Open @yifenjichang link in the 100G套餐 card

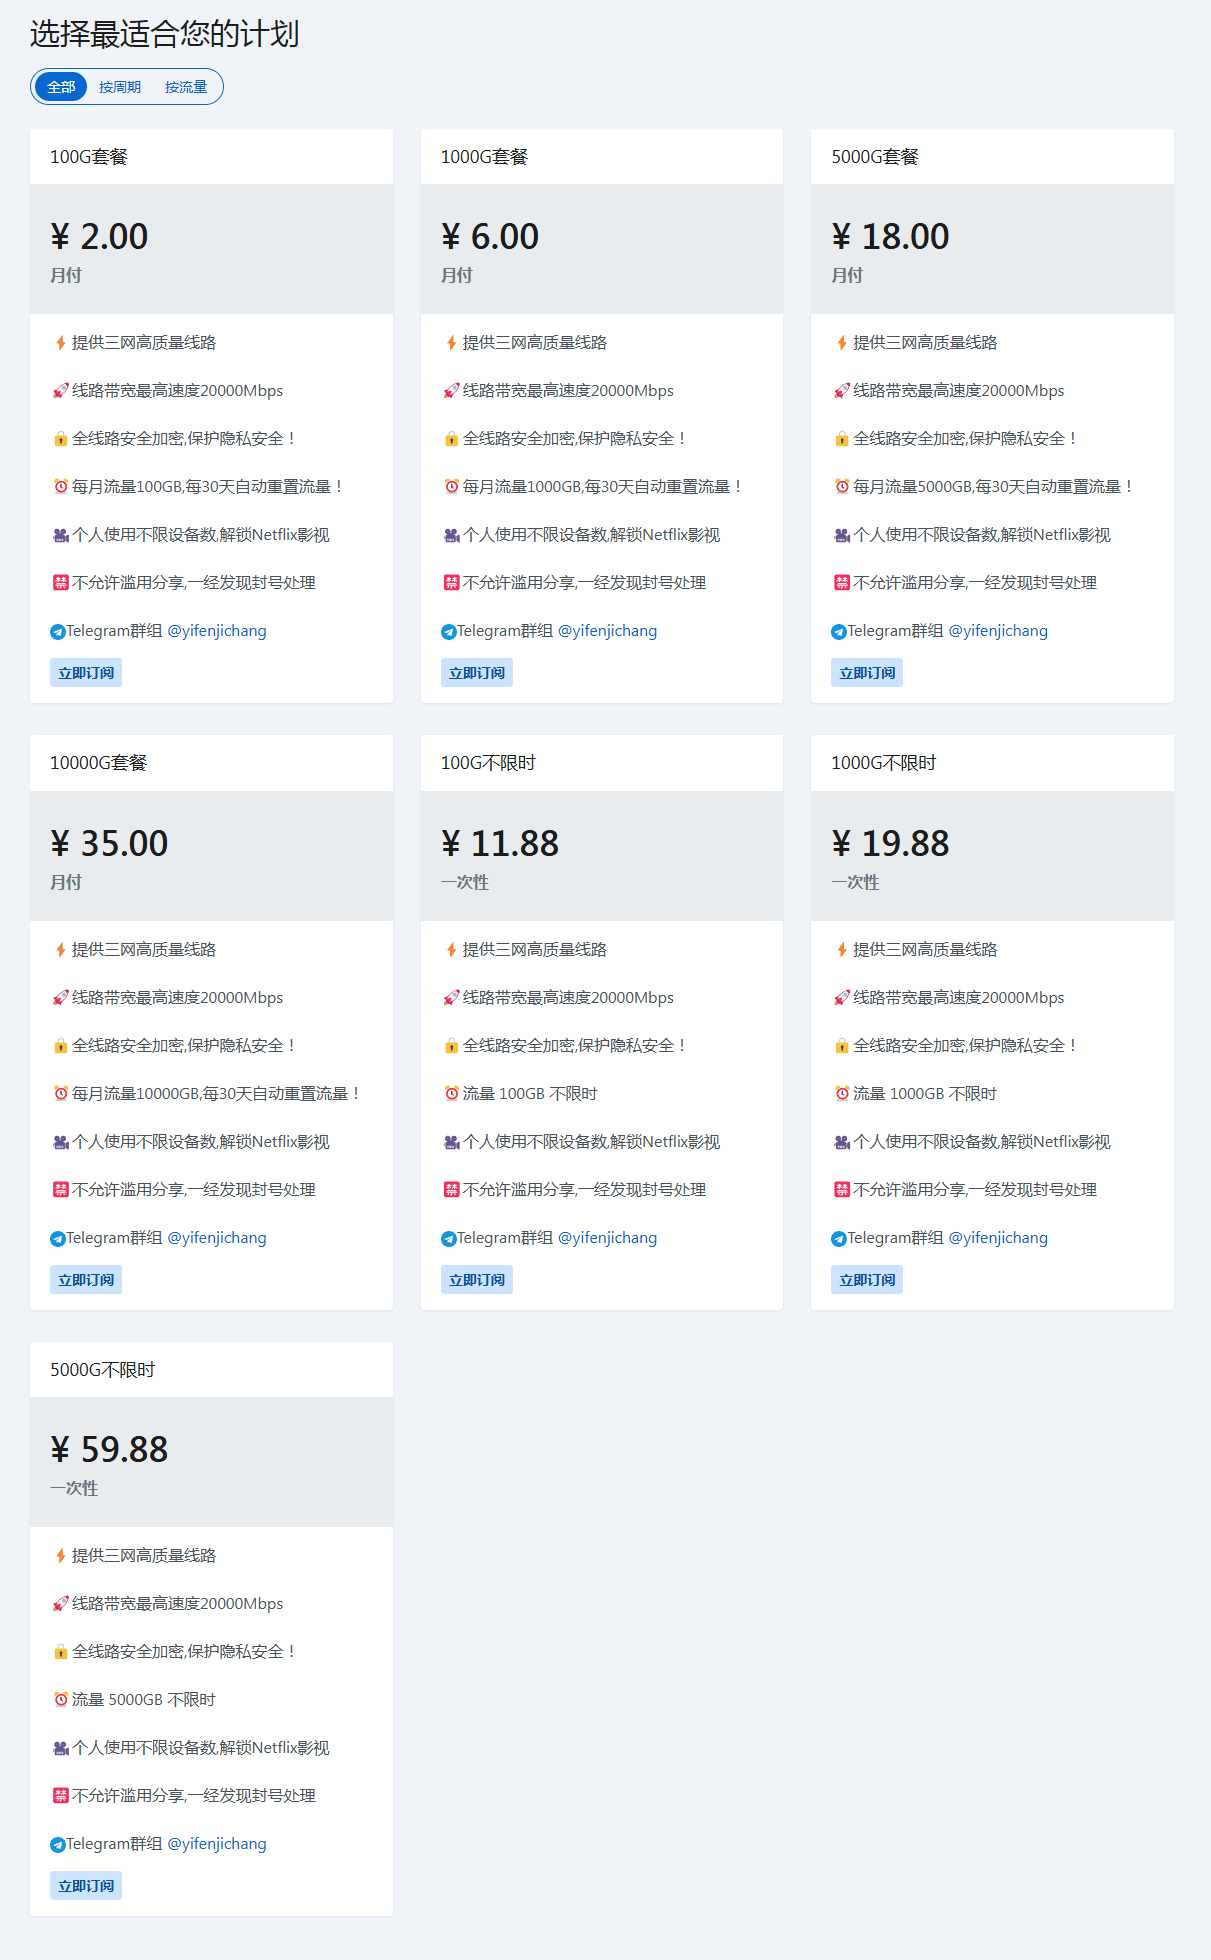(217, 631)
